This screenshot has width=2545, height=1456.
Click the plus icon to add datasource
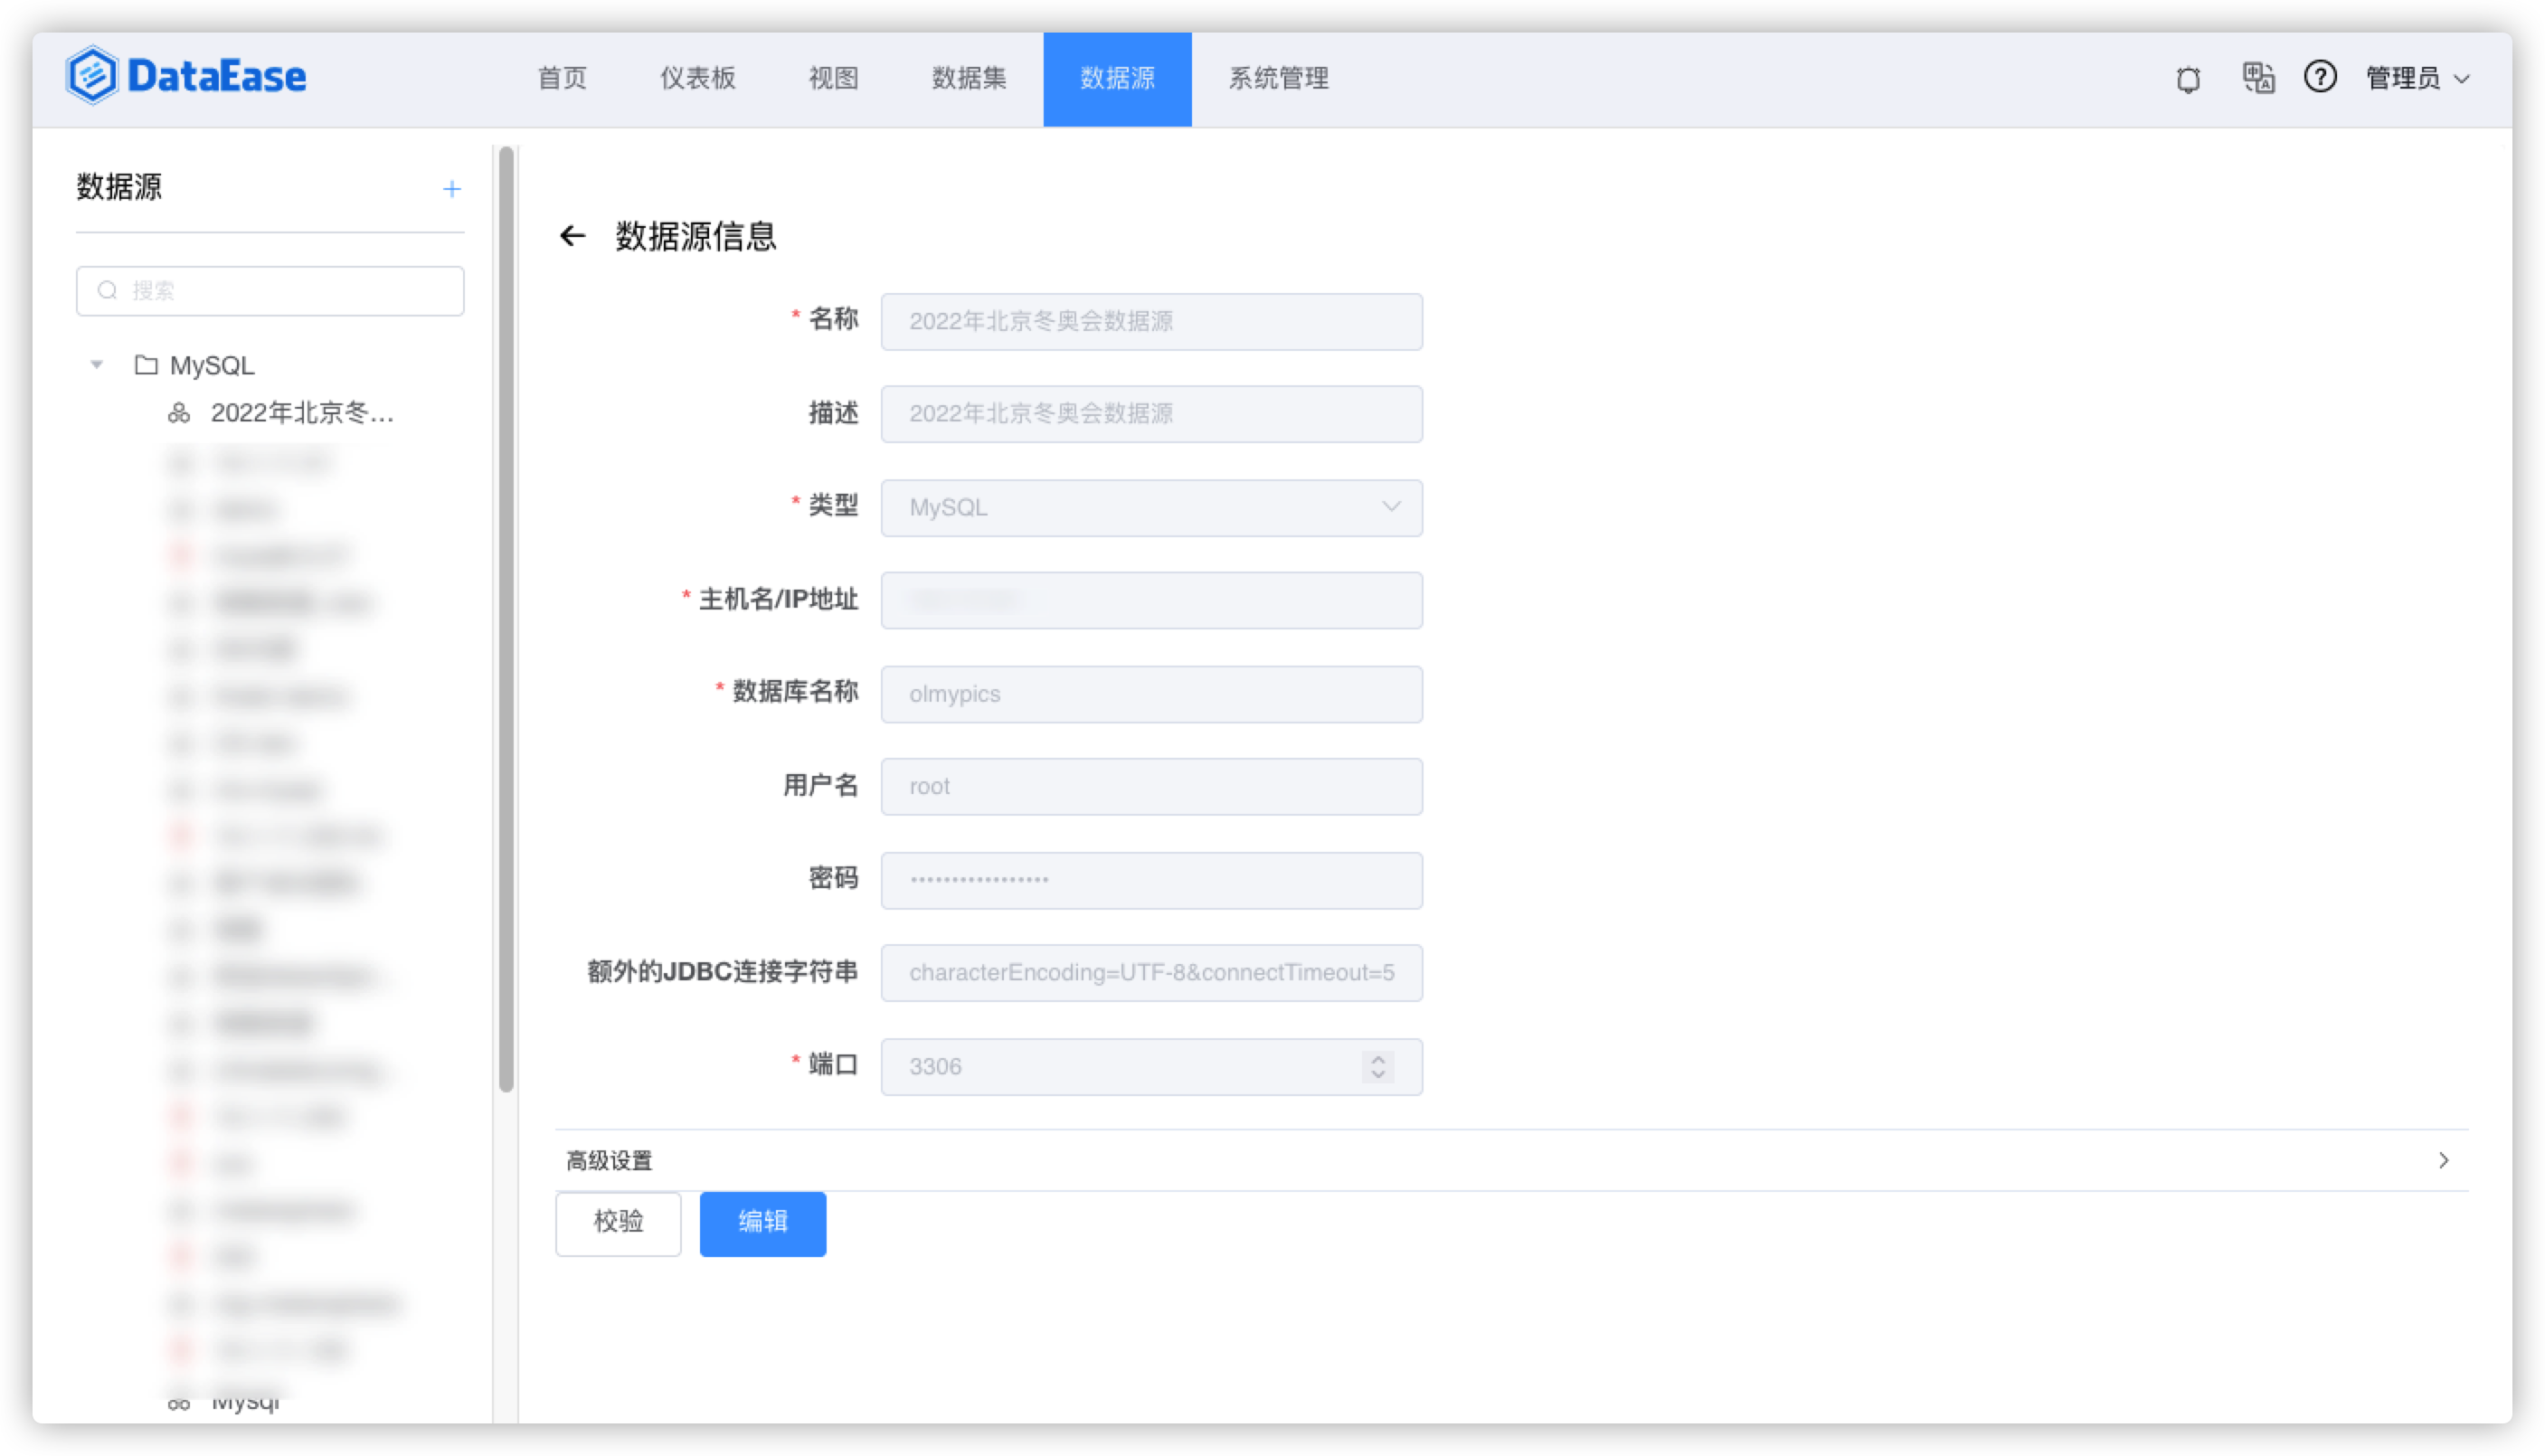(x=452, y=189)
